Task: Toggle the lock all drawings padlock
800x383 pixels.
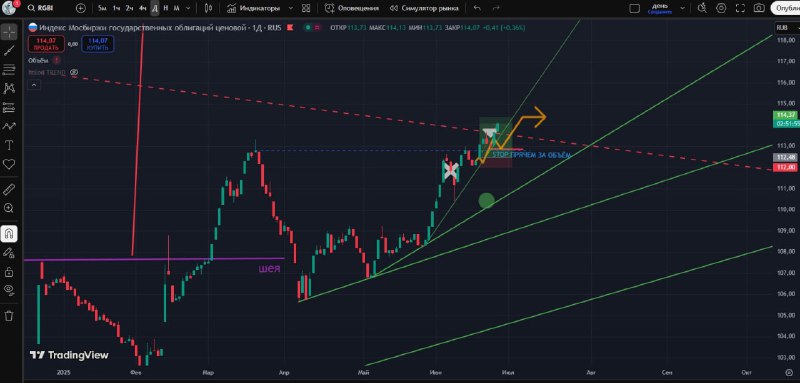Action: (9, 272)
